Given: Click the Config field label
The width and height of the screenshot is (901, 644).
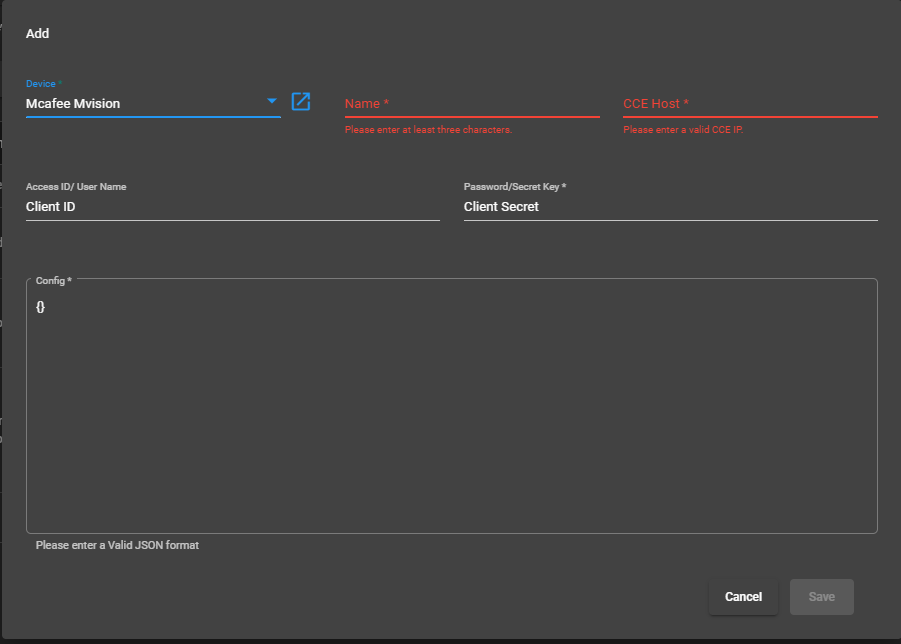Looking at the screenshot, I should coord(52,280).
